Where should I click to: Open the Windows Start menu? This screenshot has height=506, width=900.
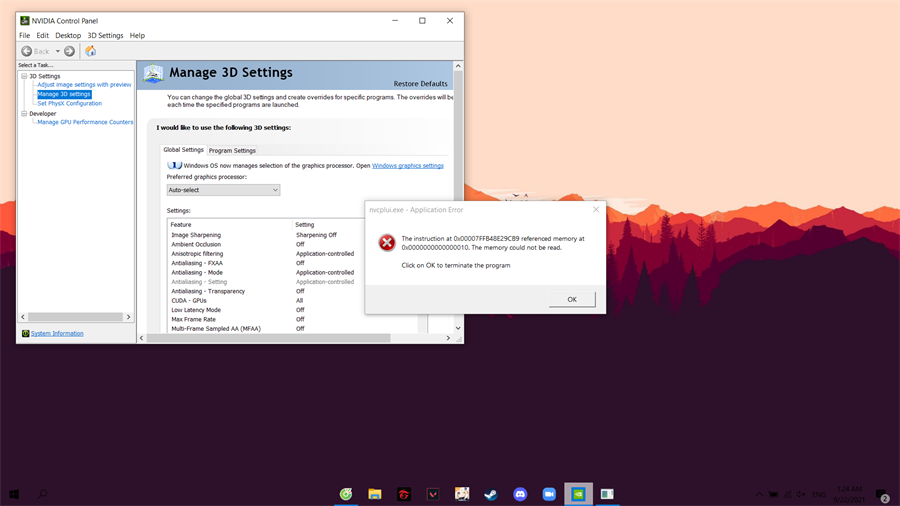(14, 494)
